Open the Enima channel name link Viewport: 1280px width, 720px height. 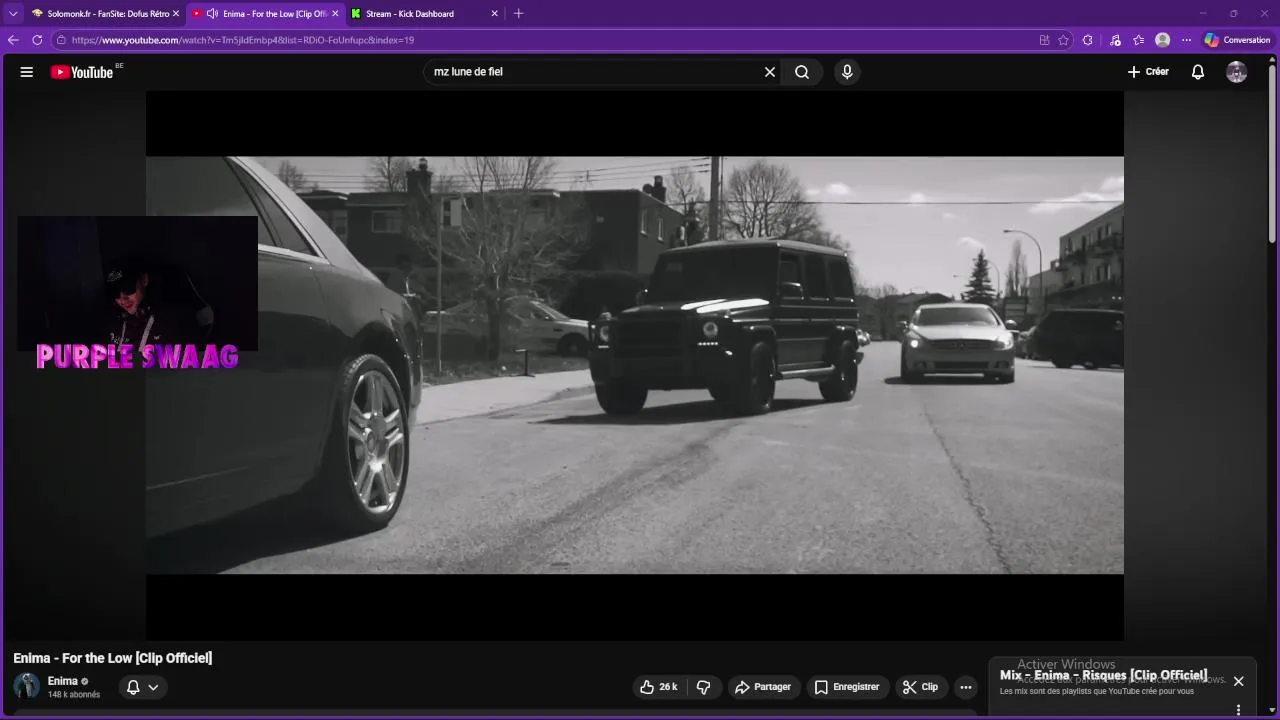point(62,681)
